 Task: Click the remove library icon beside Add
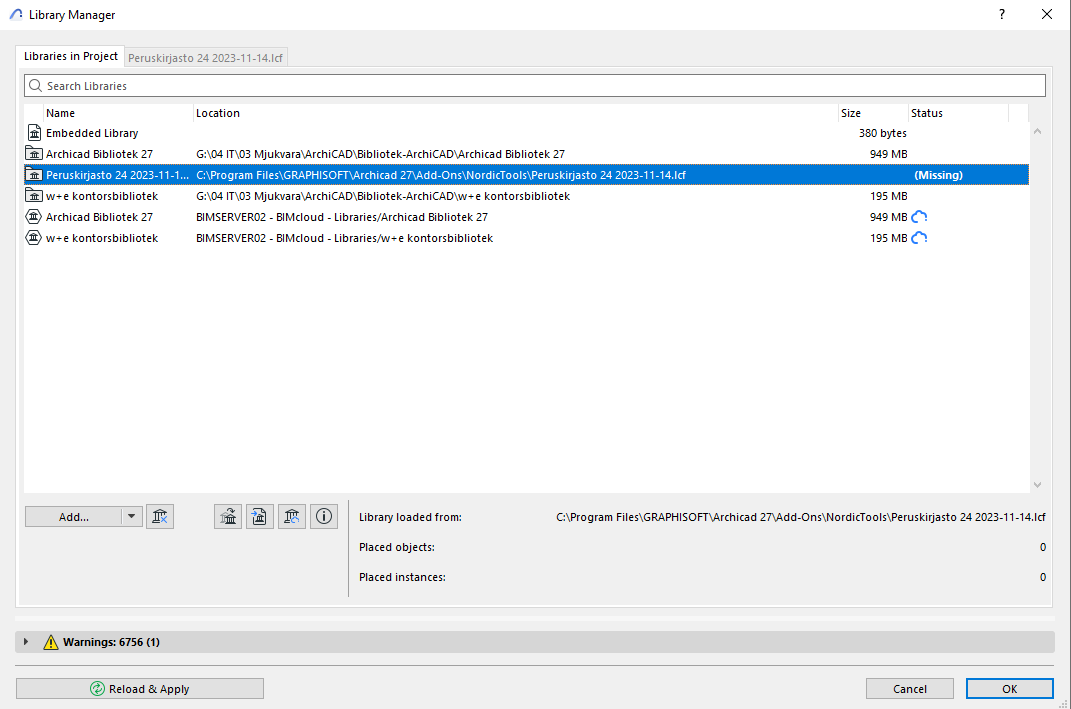pyautogui.click(x=160, y=516)
